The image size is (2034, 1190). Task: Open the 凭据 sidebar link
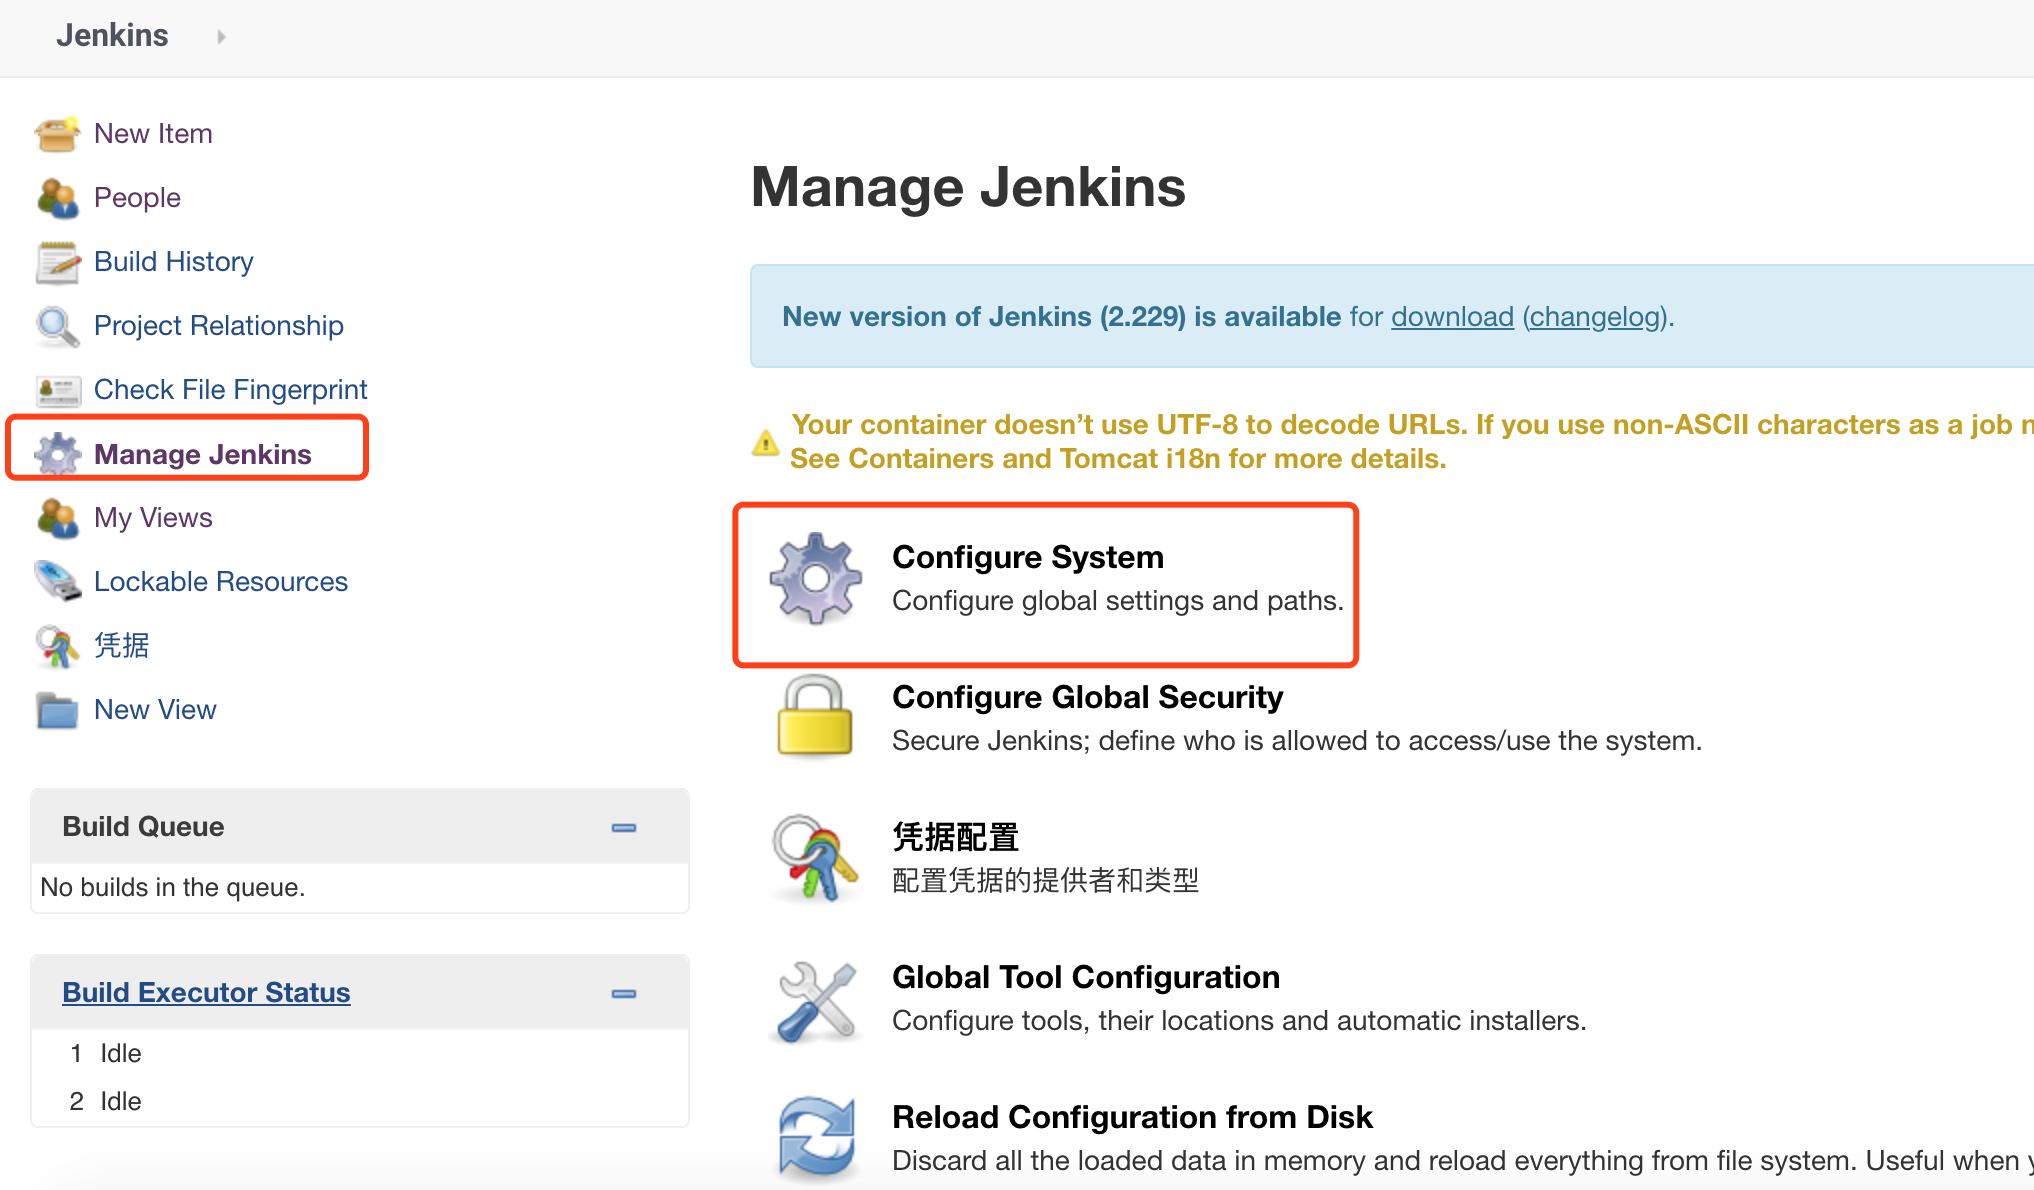tap(122, 646)
